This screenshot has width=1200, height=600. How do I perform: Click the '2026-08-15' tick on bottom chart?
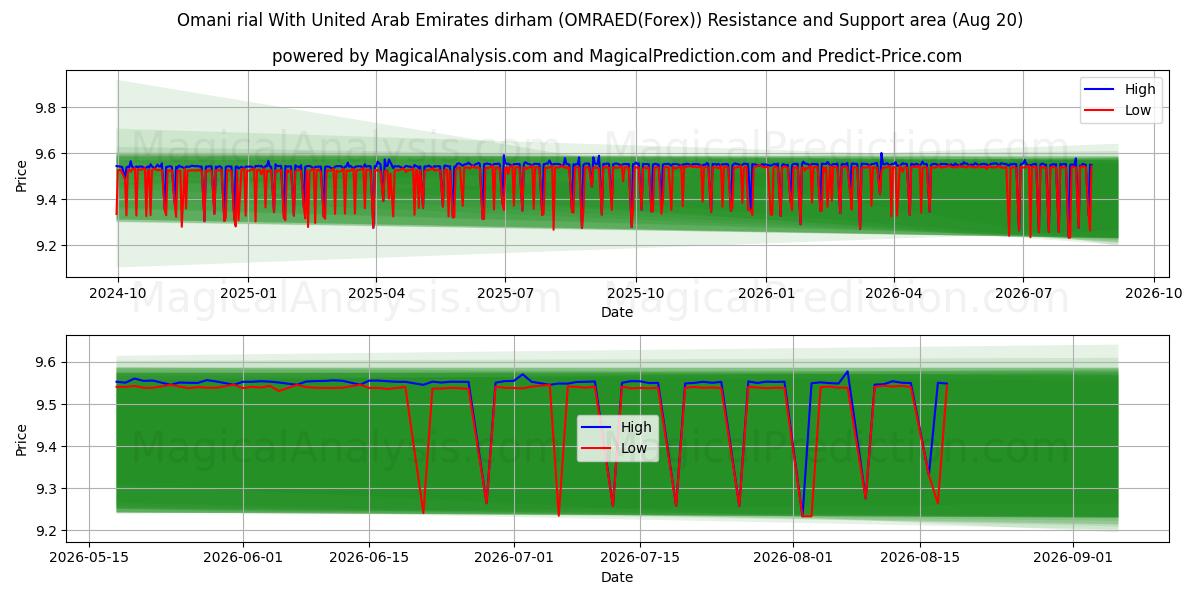(920, 559)
